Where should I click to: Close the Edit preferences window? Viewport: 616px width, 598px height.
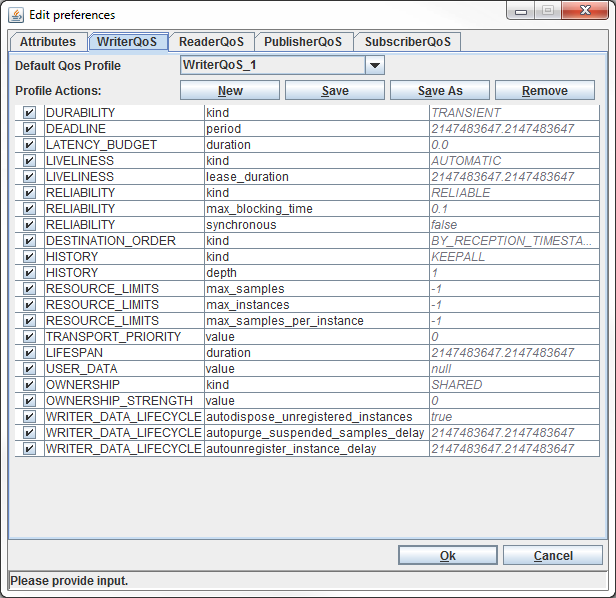tap(582, 13)
